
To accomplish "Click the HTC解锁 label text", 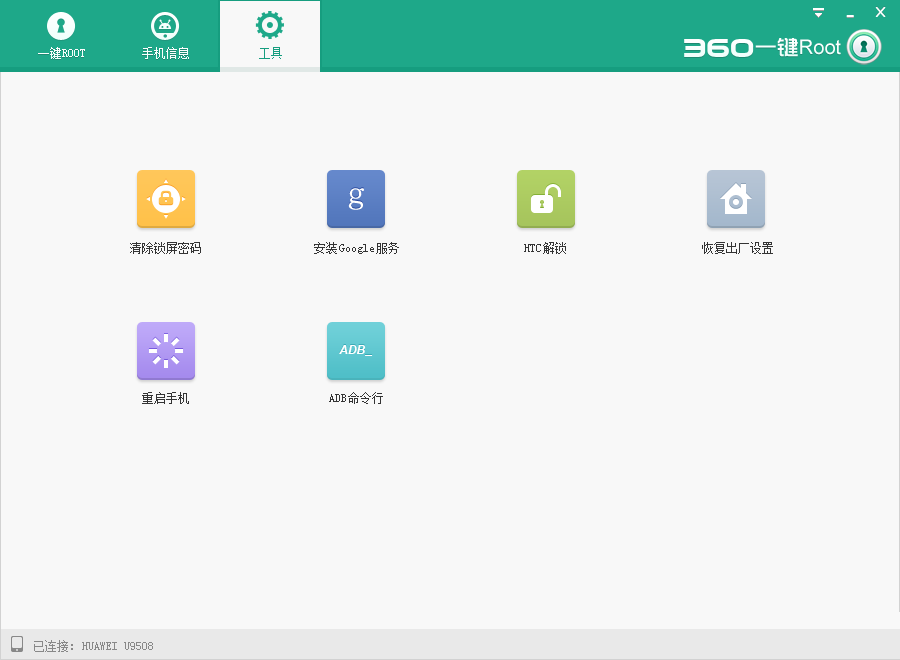I will pos(545,248).
